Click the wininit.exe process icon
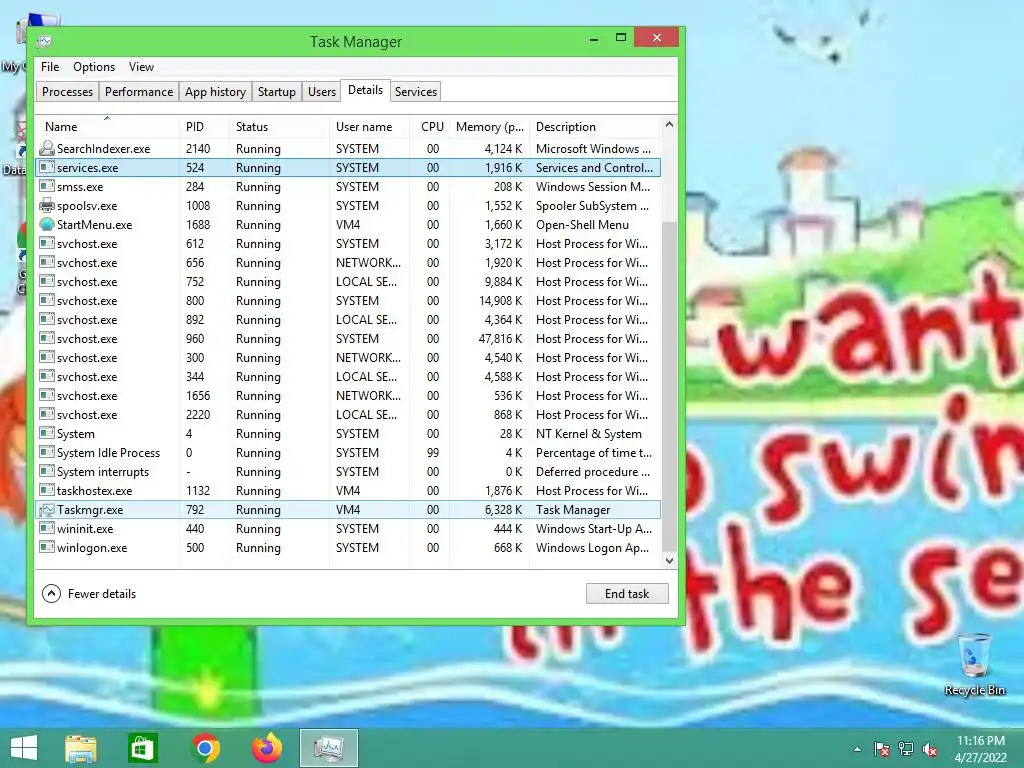Viewport: 1024px width, 768px height. [46, 528]
